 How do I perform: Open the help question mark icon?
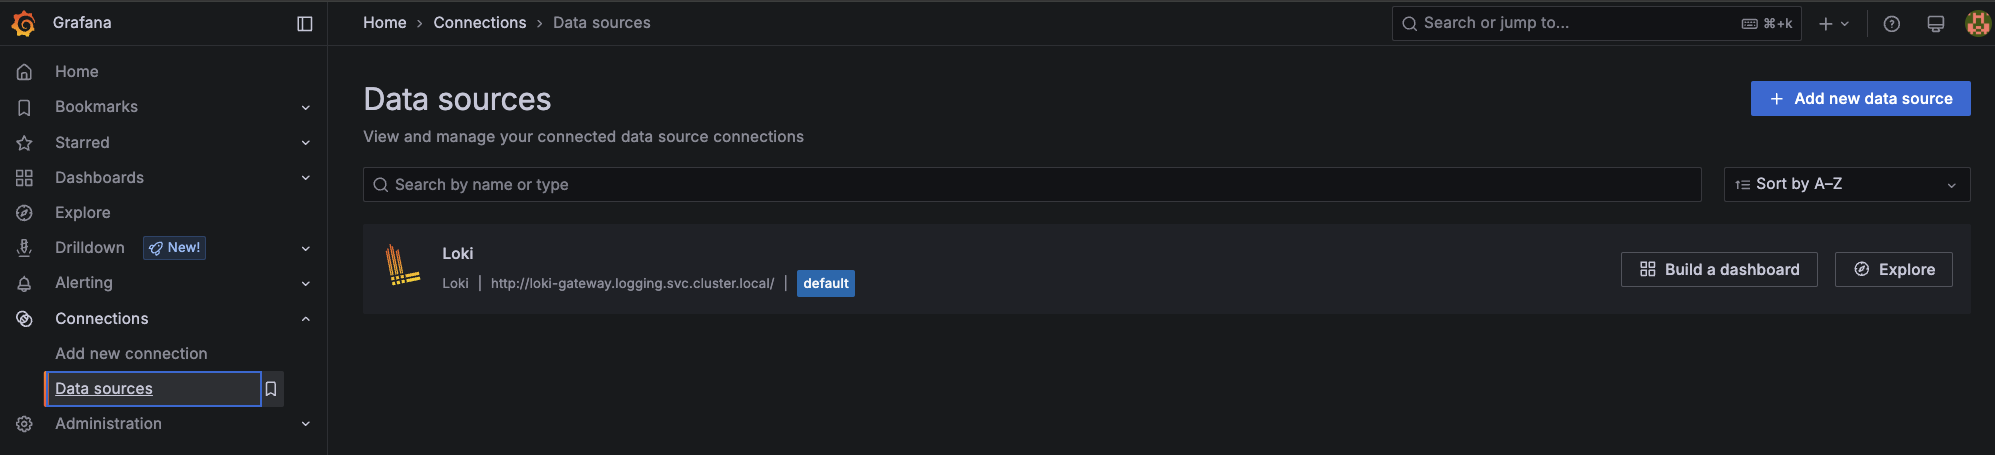tap(1891, 24)
